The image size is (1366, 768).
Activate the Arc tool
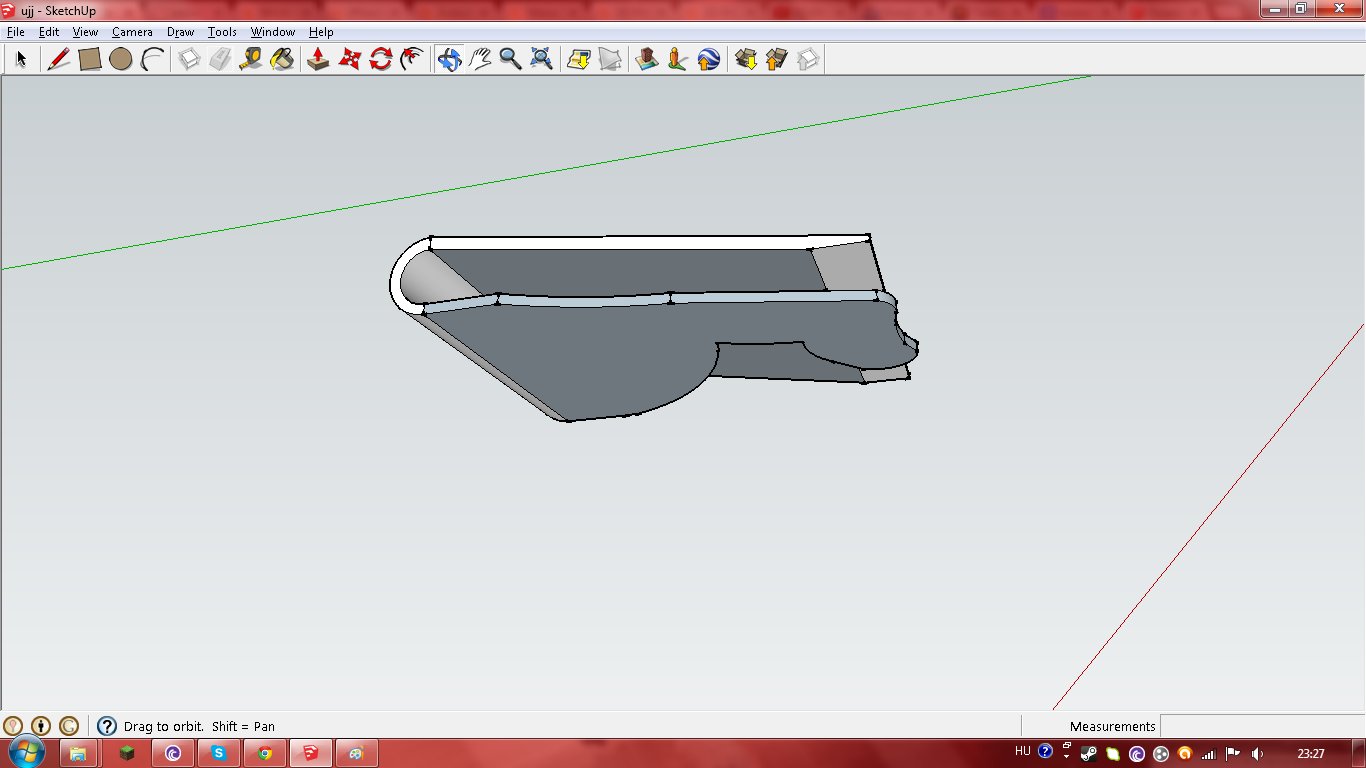click(x=152, y=59)
